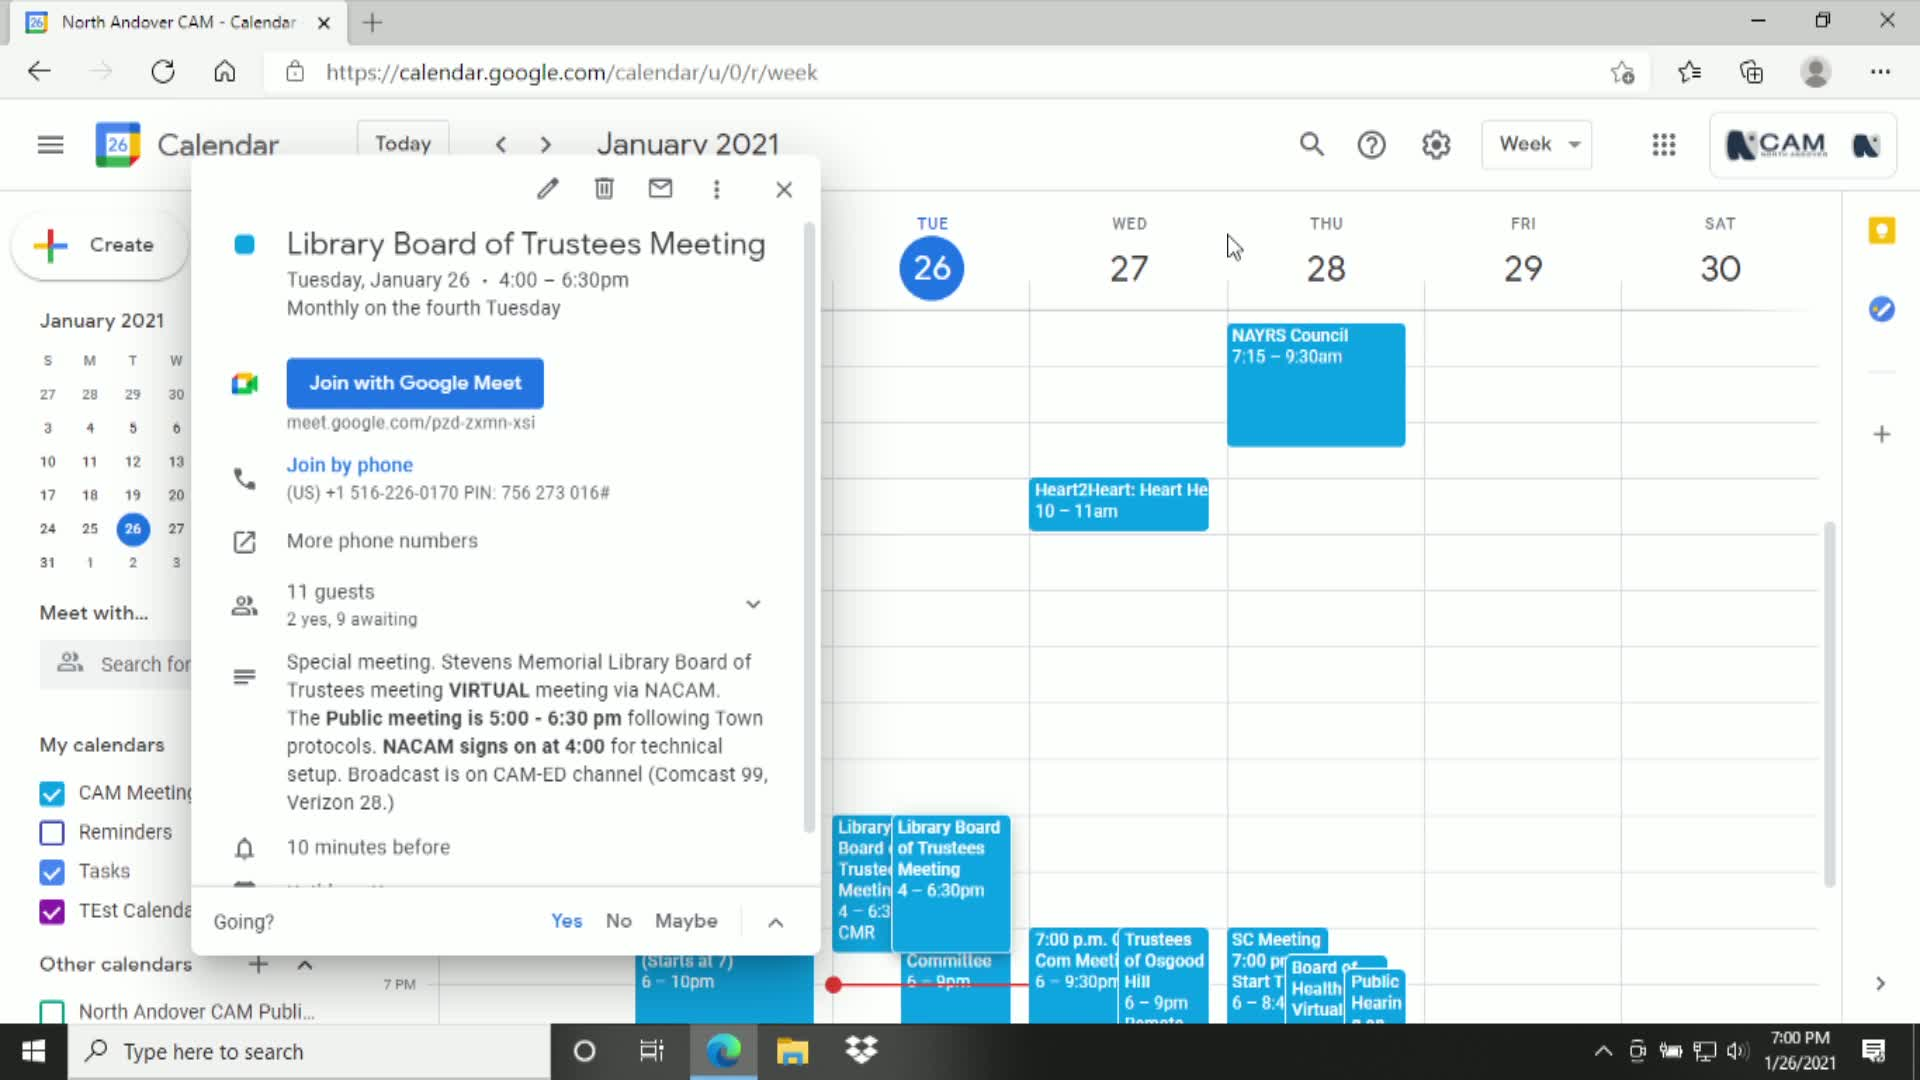Add page to favorites star
The height and width of the screenshot is (1080, 1920).
[x=1622, y=72]
